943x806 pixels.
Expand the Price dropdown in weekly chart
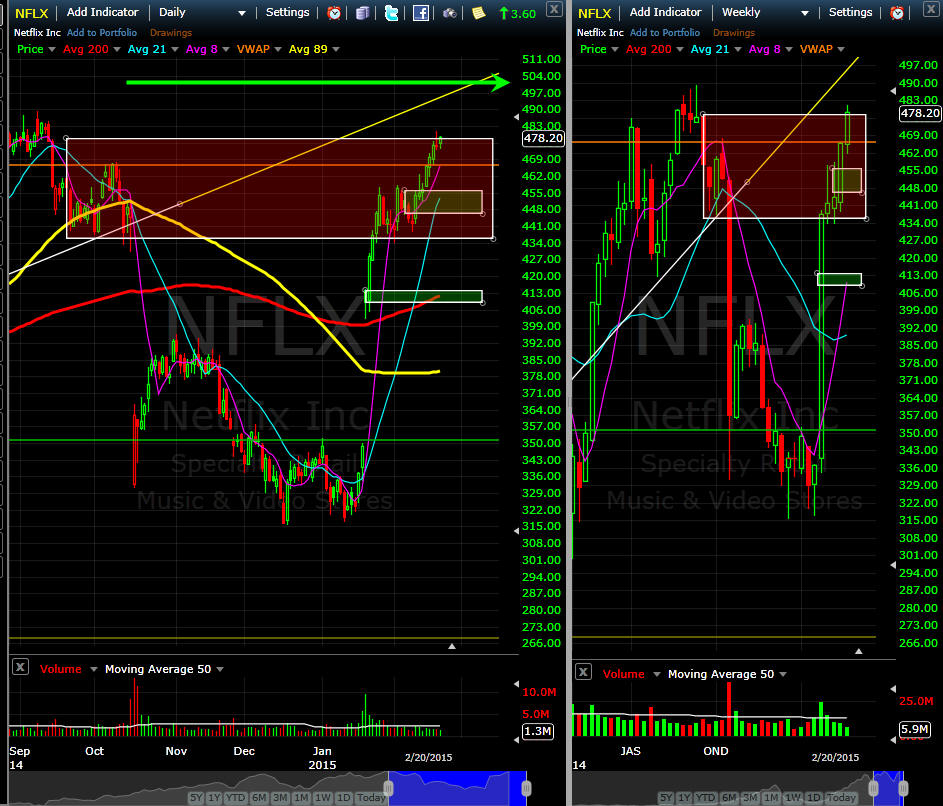[x=615, y=49]
